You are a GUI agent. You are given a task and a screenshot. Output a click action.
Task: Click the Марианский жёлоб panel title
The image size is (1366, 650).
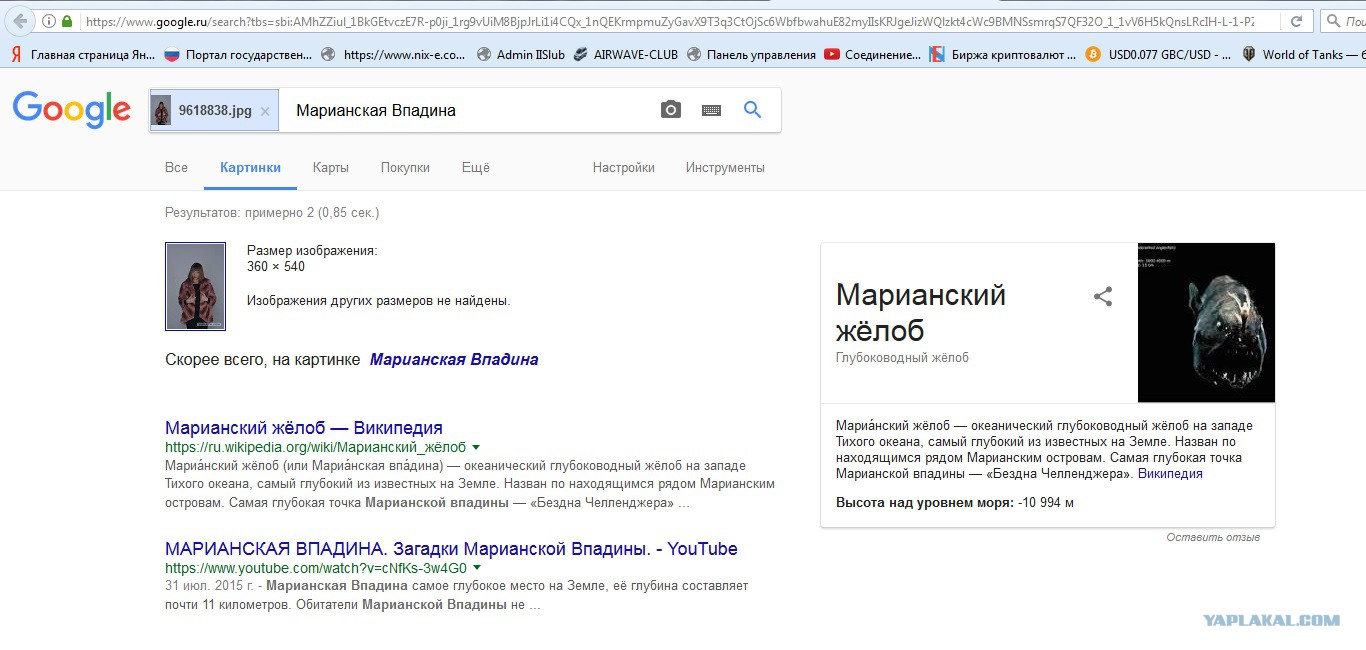(x=921, y=312)
